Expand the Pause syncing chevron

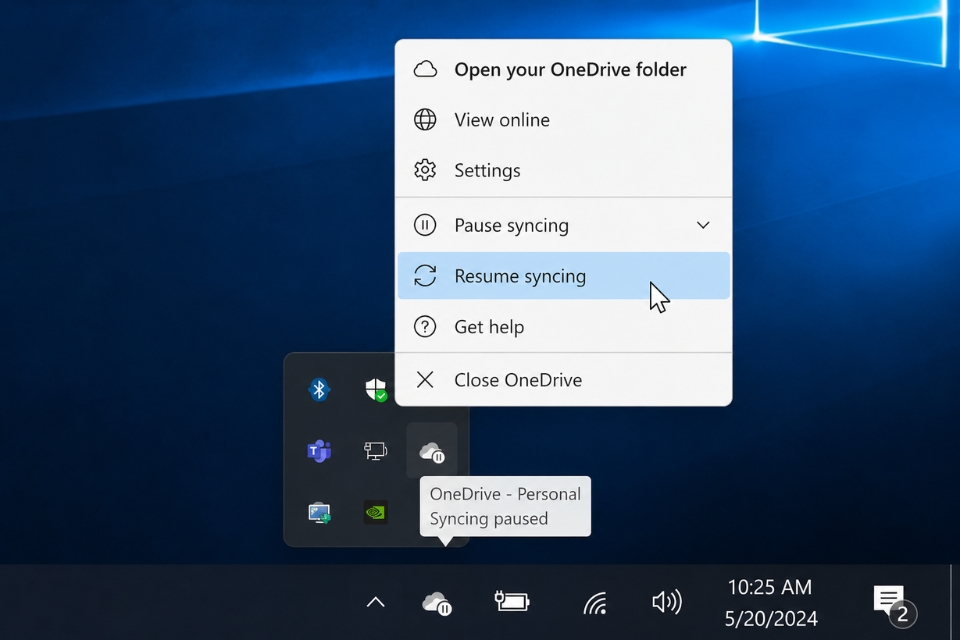pyautogui.click(x=703, y=225)
